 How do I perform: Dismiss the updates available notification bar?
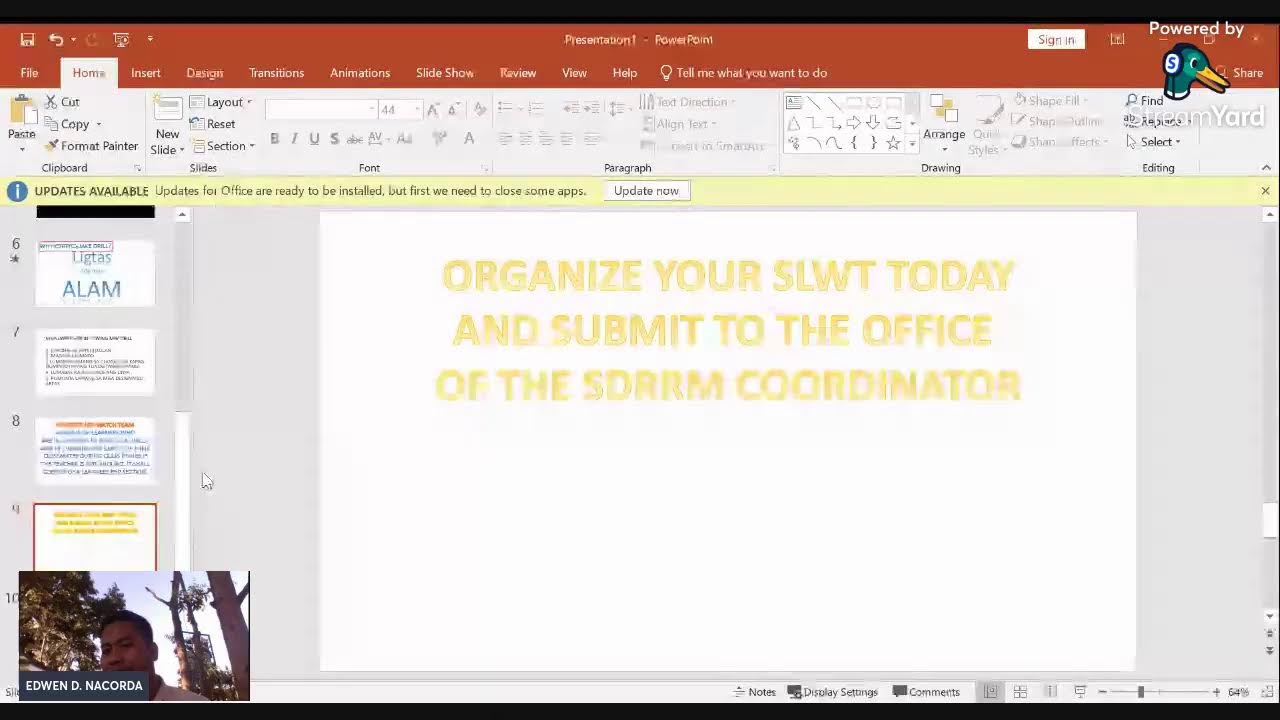click(x=1265, y=191)
